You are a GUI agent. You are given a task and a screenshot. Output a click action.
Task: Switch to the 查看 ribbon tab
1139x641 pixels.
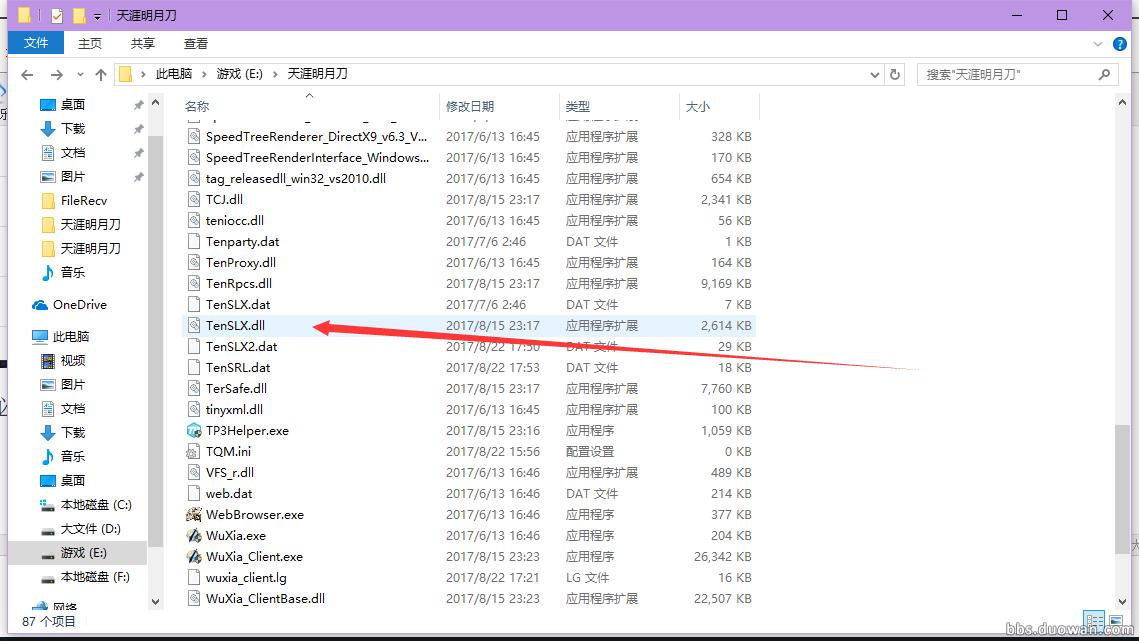point(195,43)
